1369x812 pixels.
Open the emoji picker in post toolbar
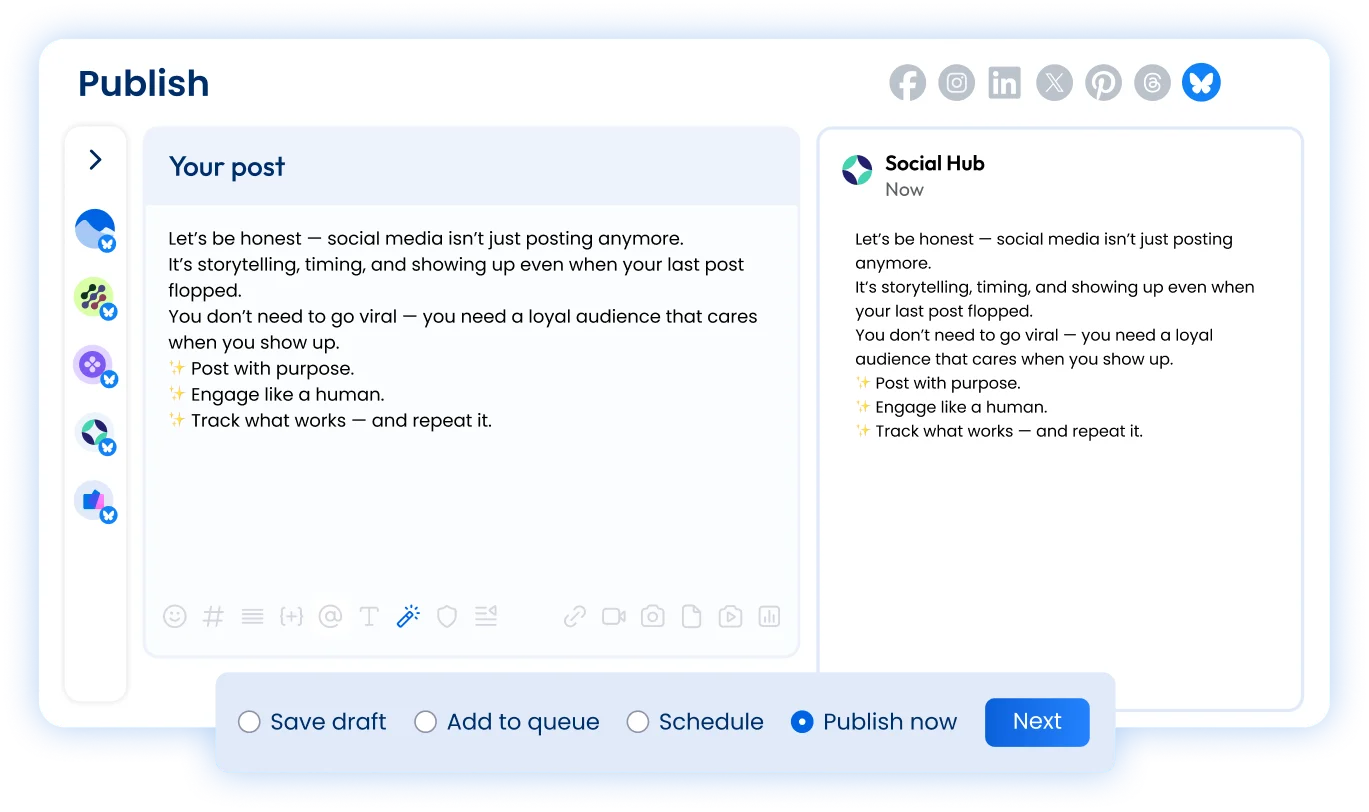tap(175, 616)
